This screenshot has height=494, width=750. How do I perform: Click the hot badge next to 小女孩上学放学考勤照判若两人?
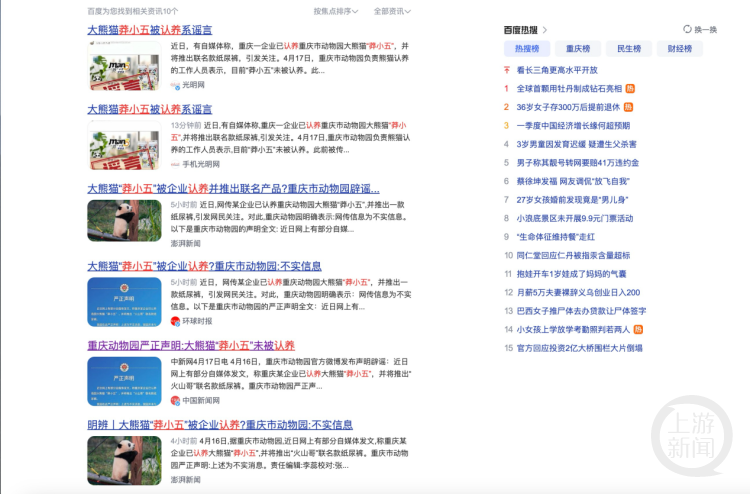pyautogui.click(x=638, y=329)
